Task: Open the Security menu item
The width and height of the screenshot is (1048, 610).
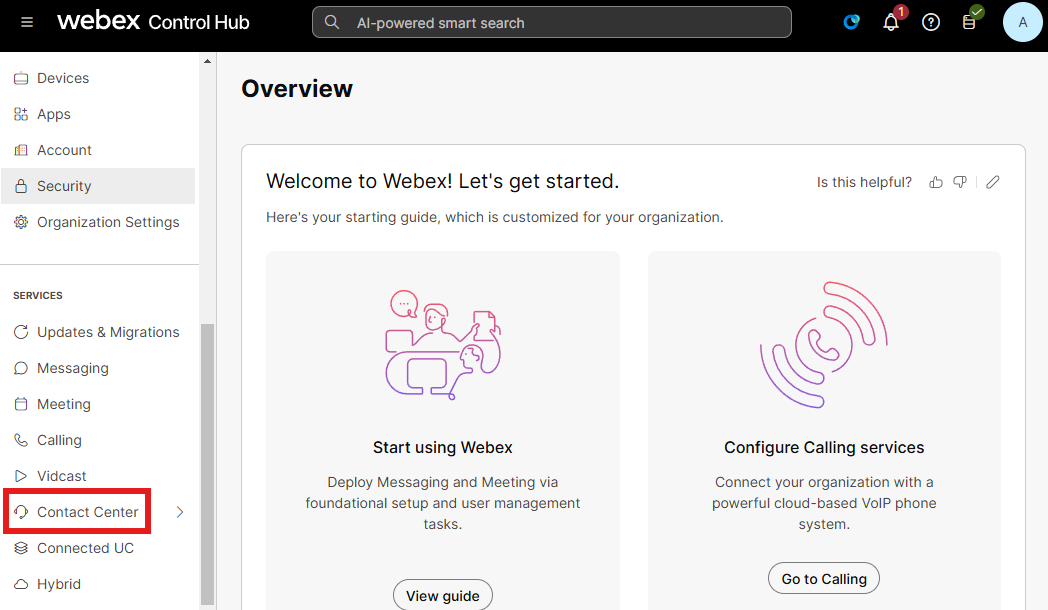Action: click(64, 186)
